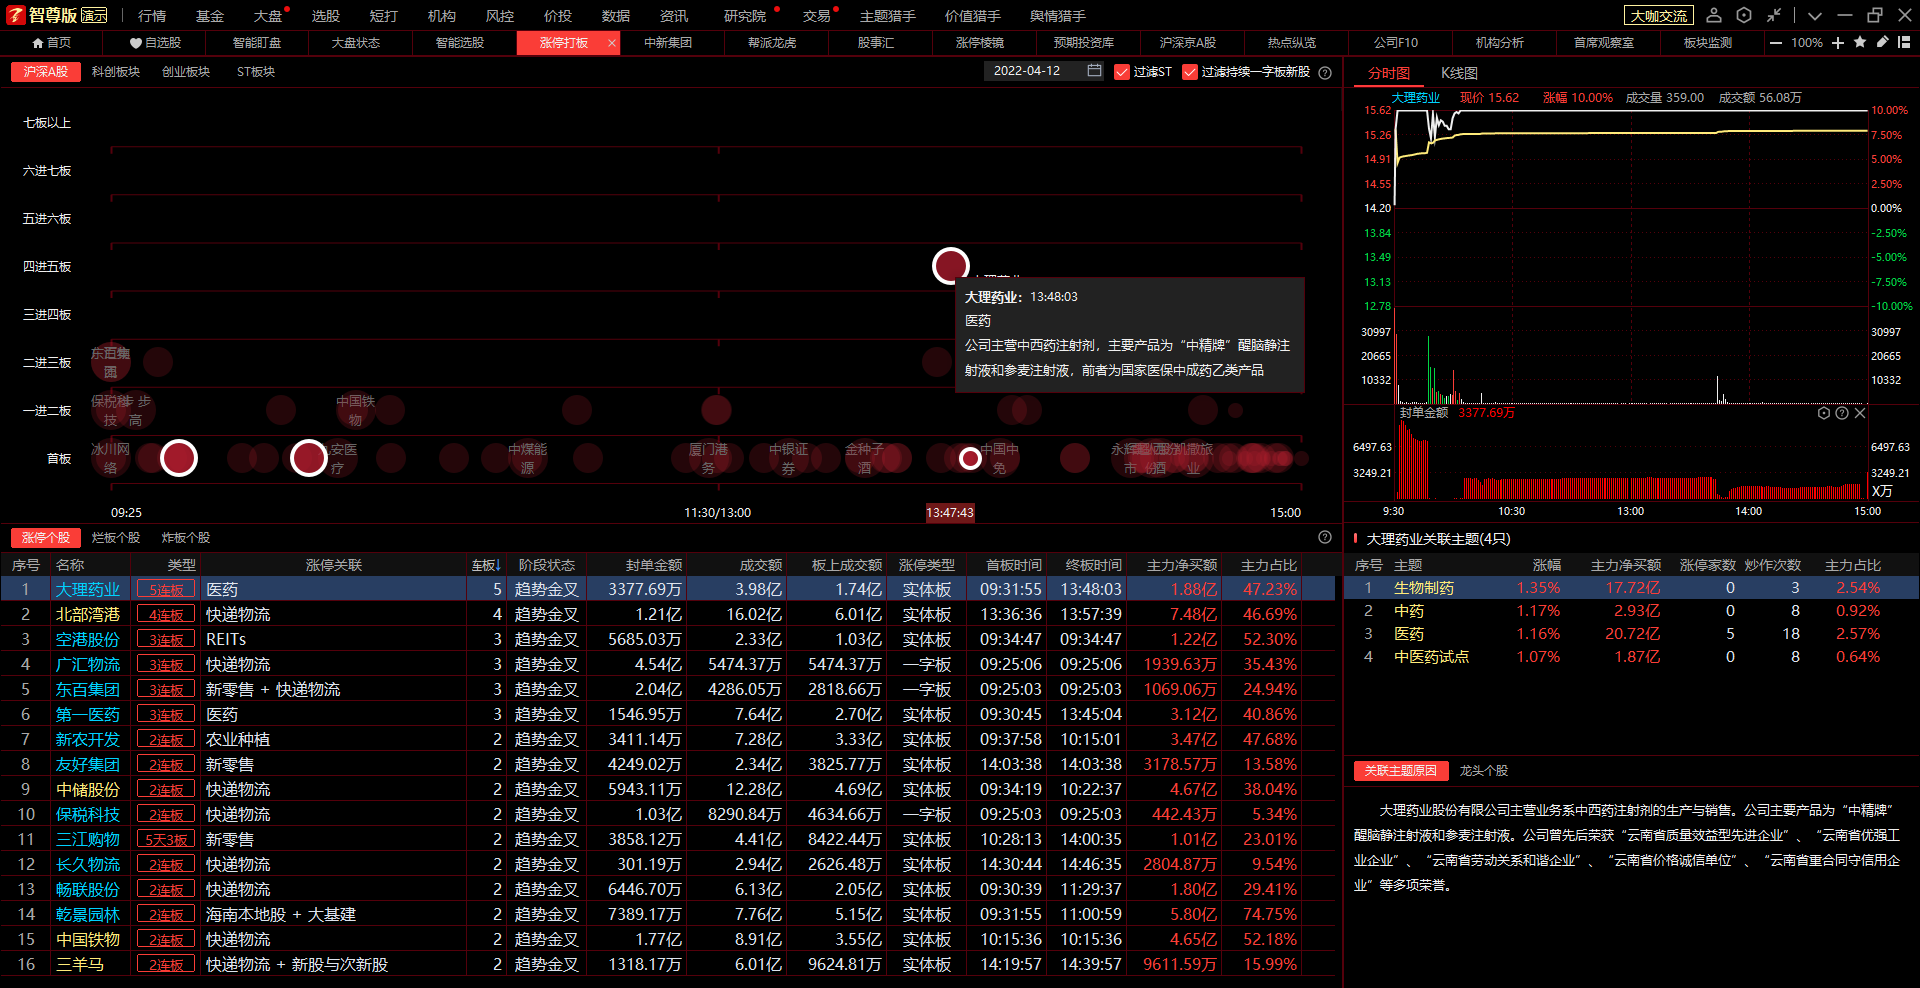Click the 大咖交流 button
The width and height of the screenshot is (1920, 988).
click(1658, 15)
